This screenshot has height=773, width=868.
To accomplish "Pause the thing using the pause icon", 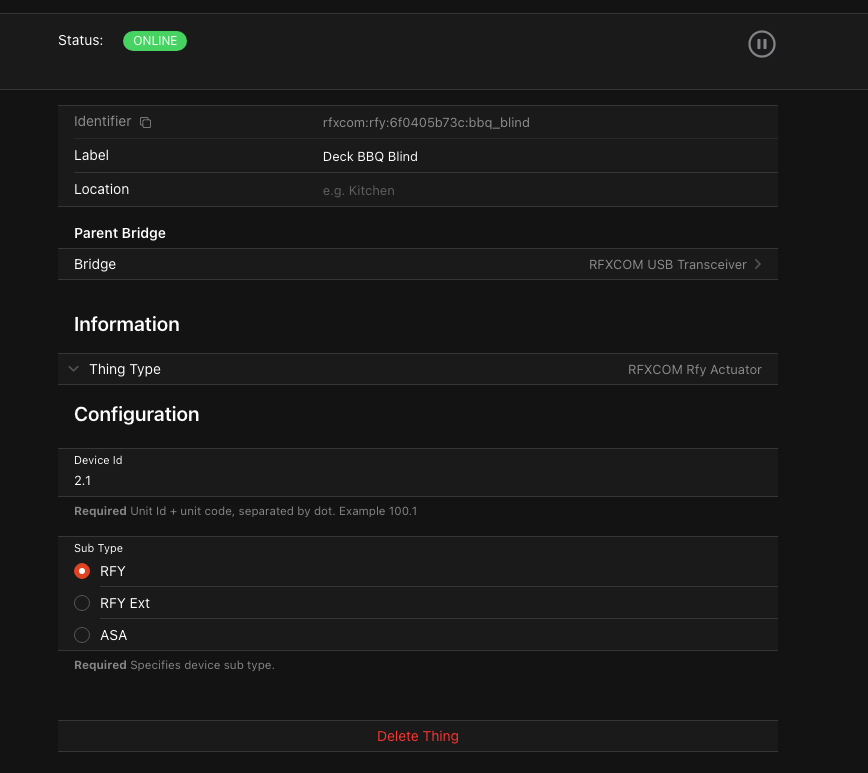I will pyautogui.click(x=762, y=44).
